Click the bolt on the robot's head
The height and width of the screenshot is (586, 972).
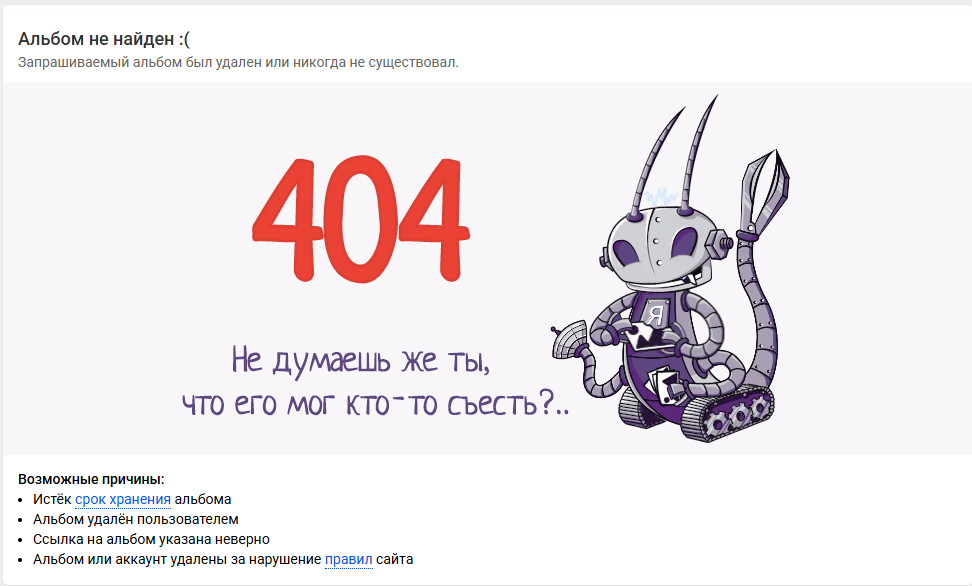[x=718, y=242]
